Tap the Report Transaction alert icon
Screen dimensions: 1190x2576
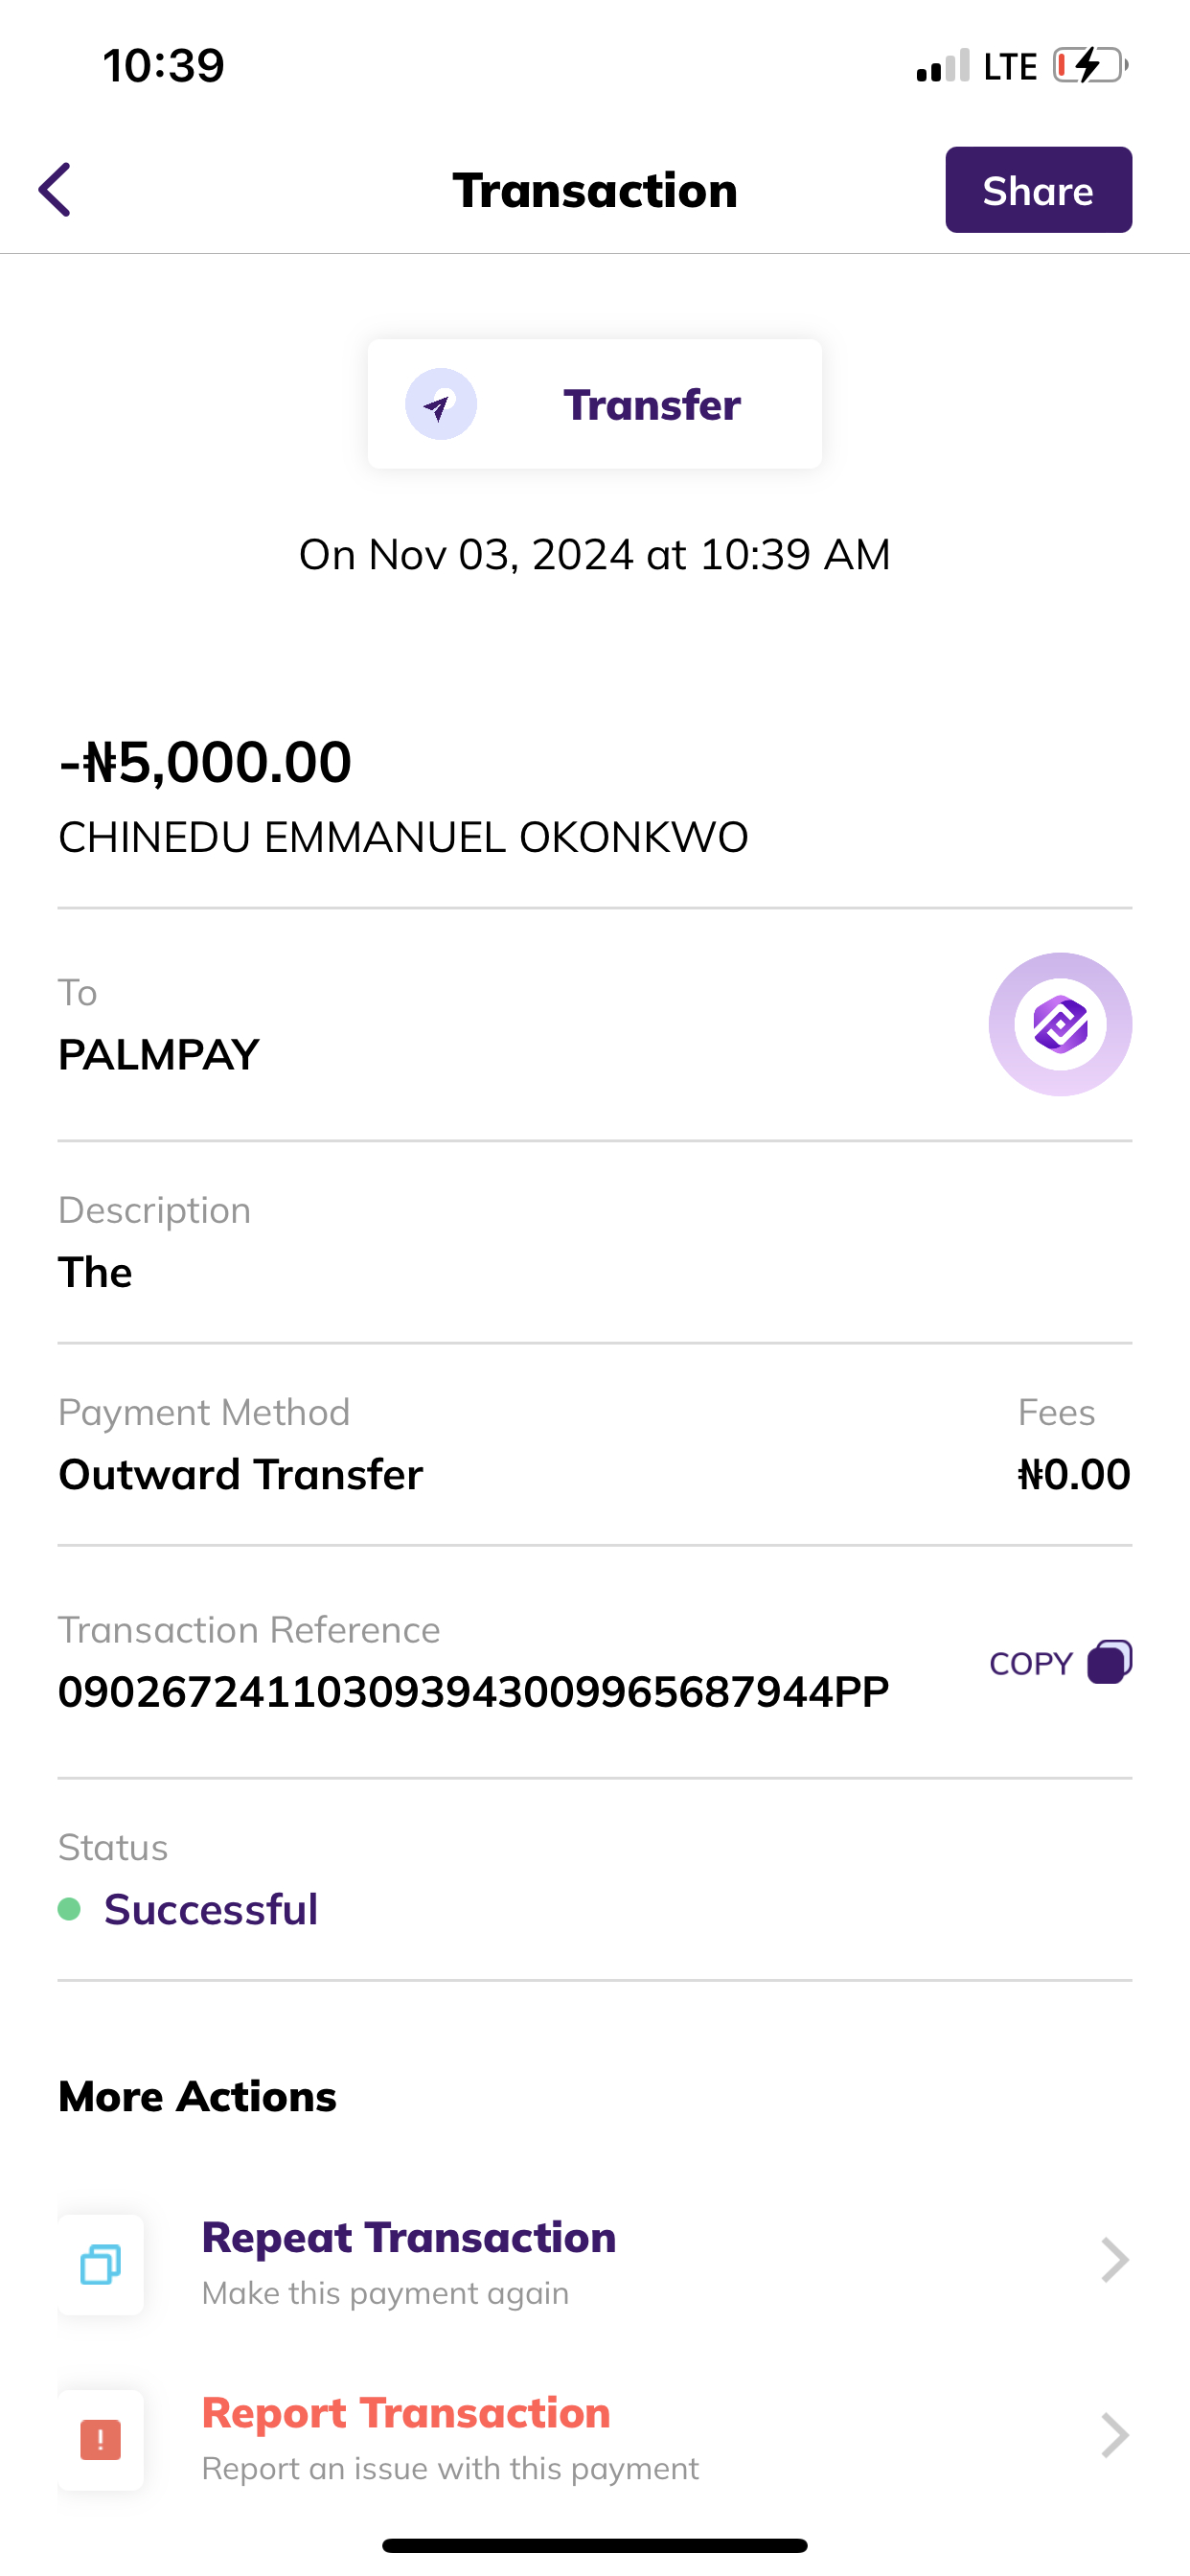101,2439
